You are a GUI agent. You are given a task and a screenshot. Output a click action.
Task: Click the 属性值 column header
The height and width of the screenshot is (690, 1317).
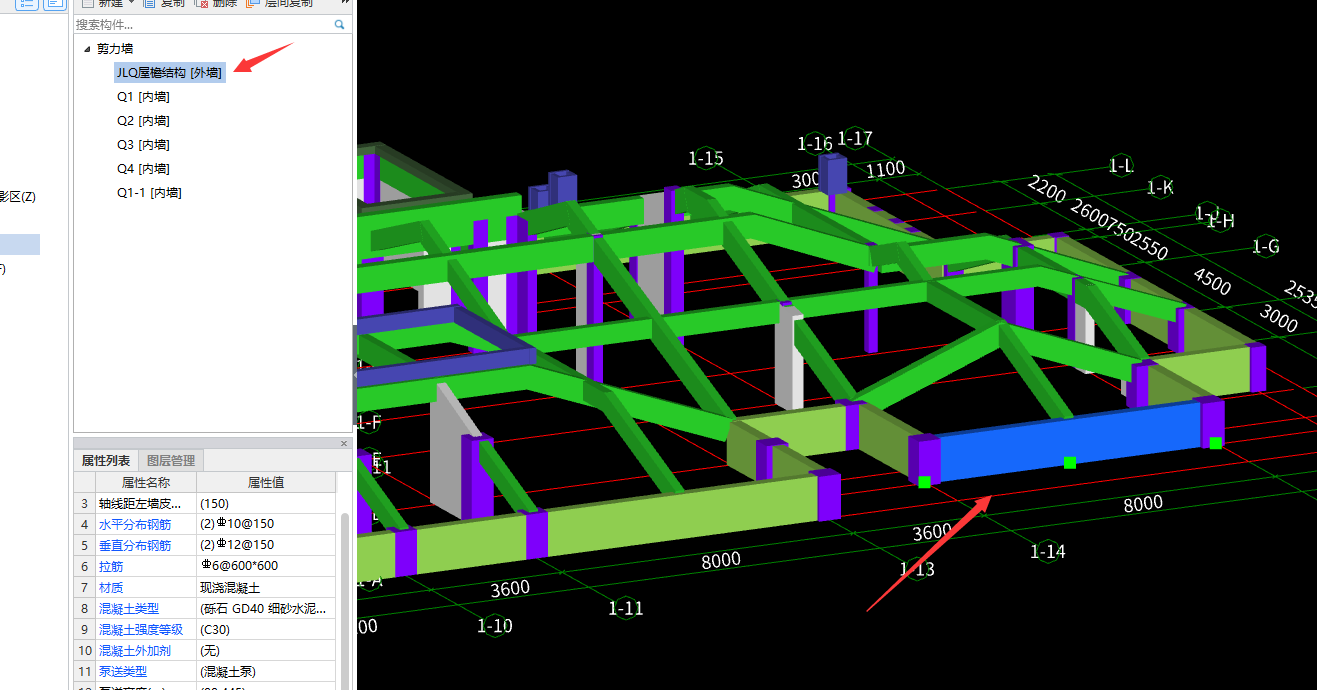266,482
